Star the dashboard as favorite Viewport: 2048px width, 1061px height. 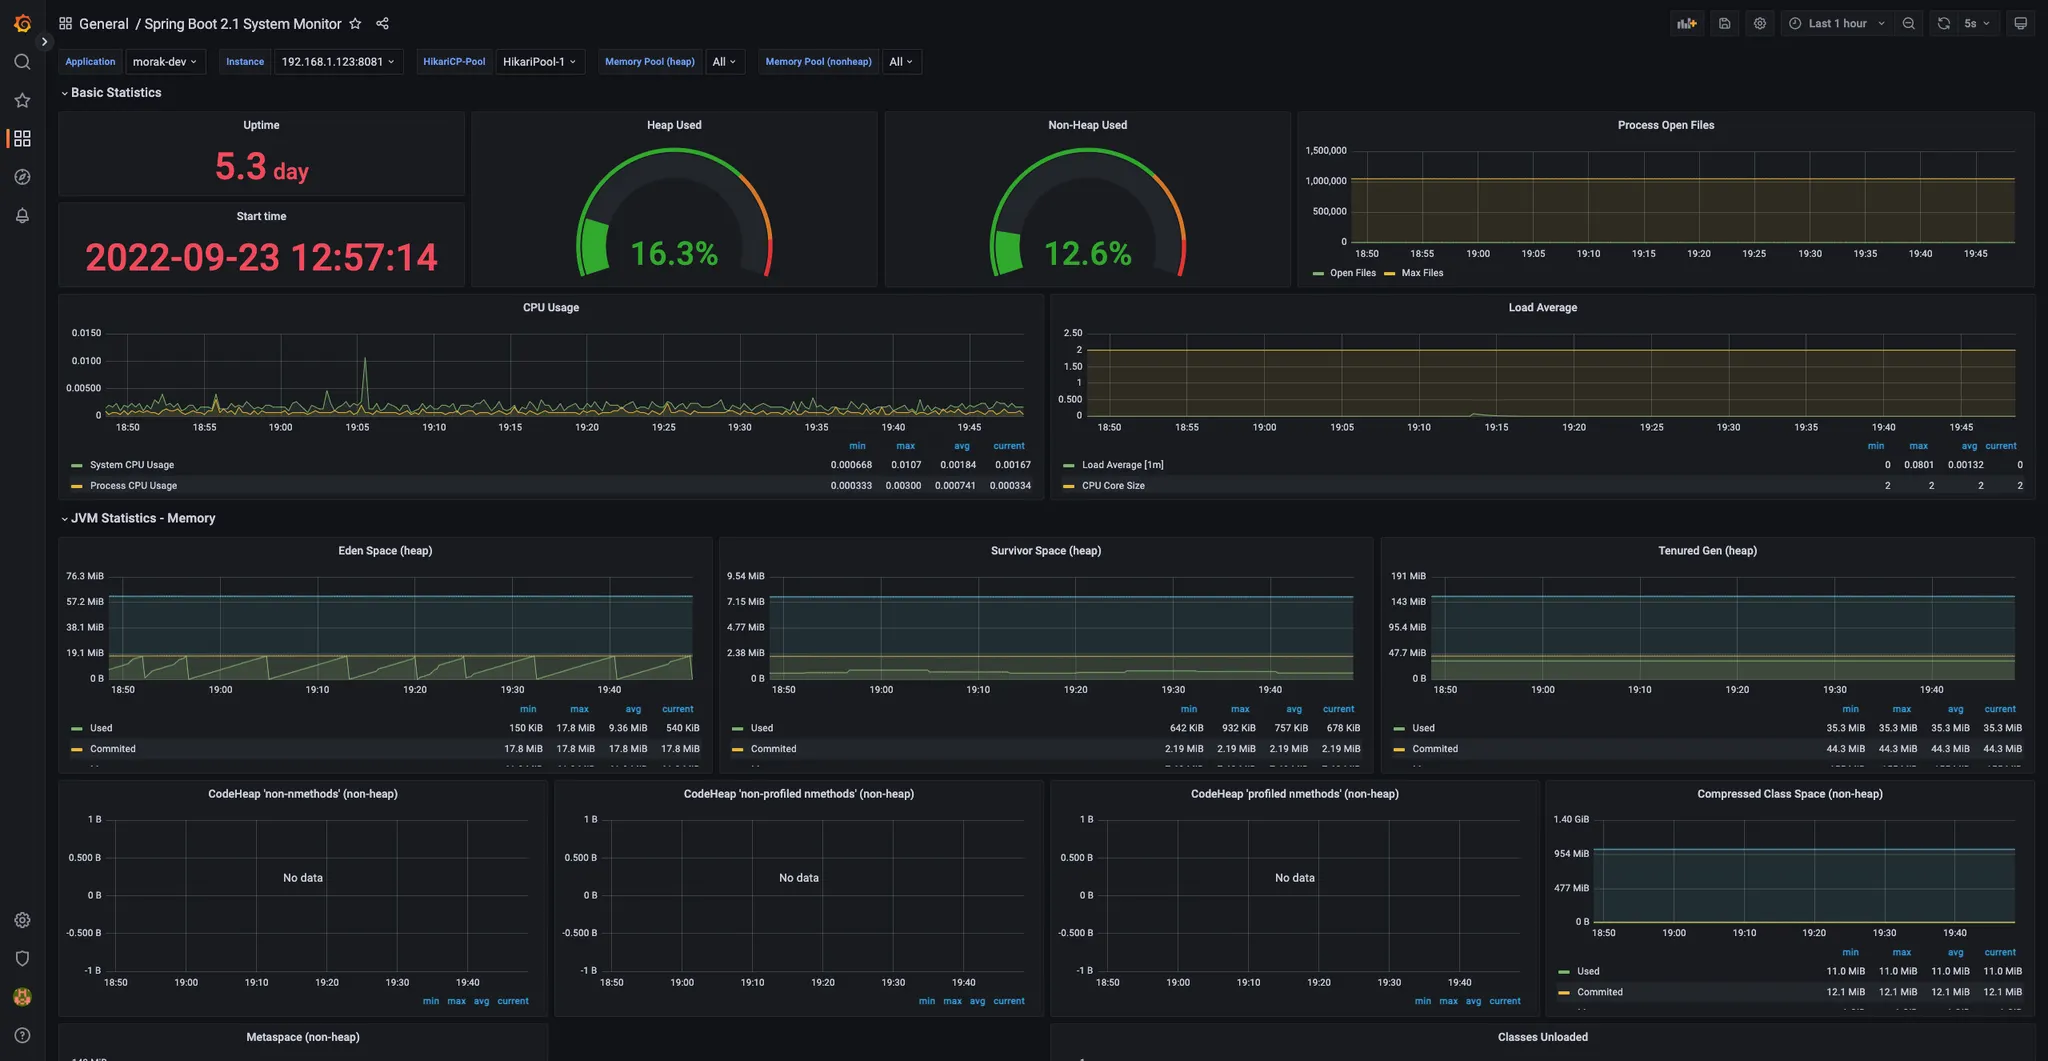(x=355, y=24)
